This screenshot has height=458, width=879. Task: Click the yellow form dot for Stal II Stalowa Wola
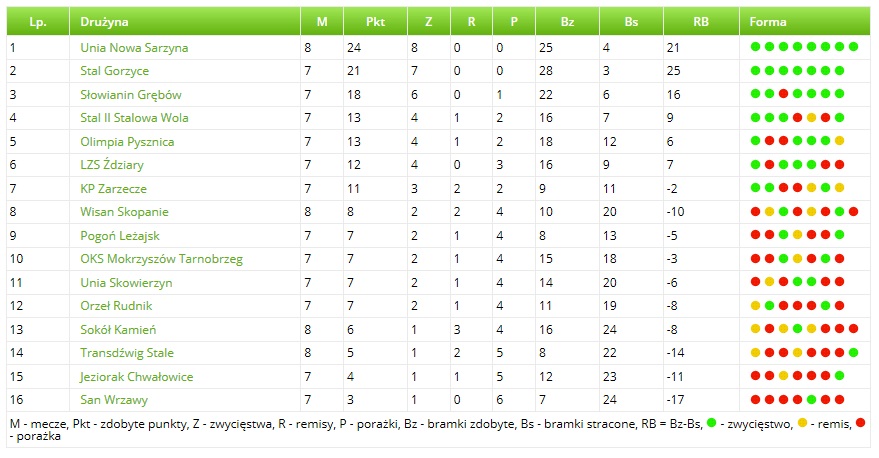click(812, 118)
